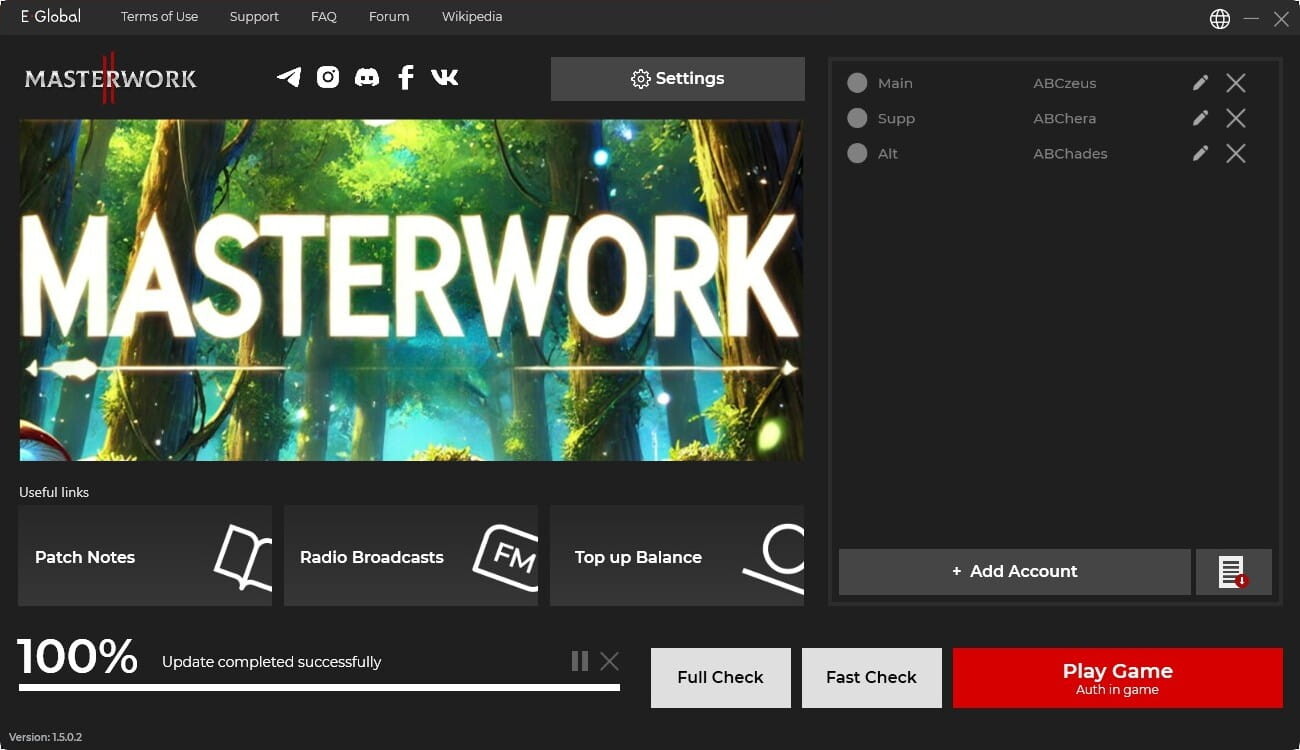Pause the update progress

579,661
